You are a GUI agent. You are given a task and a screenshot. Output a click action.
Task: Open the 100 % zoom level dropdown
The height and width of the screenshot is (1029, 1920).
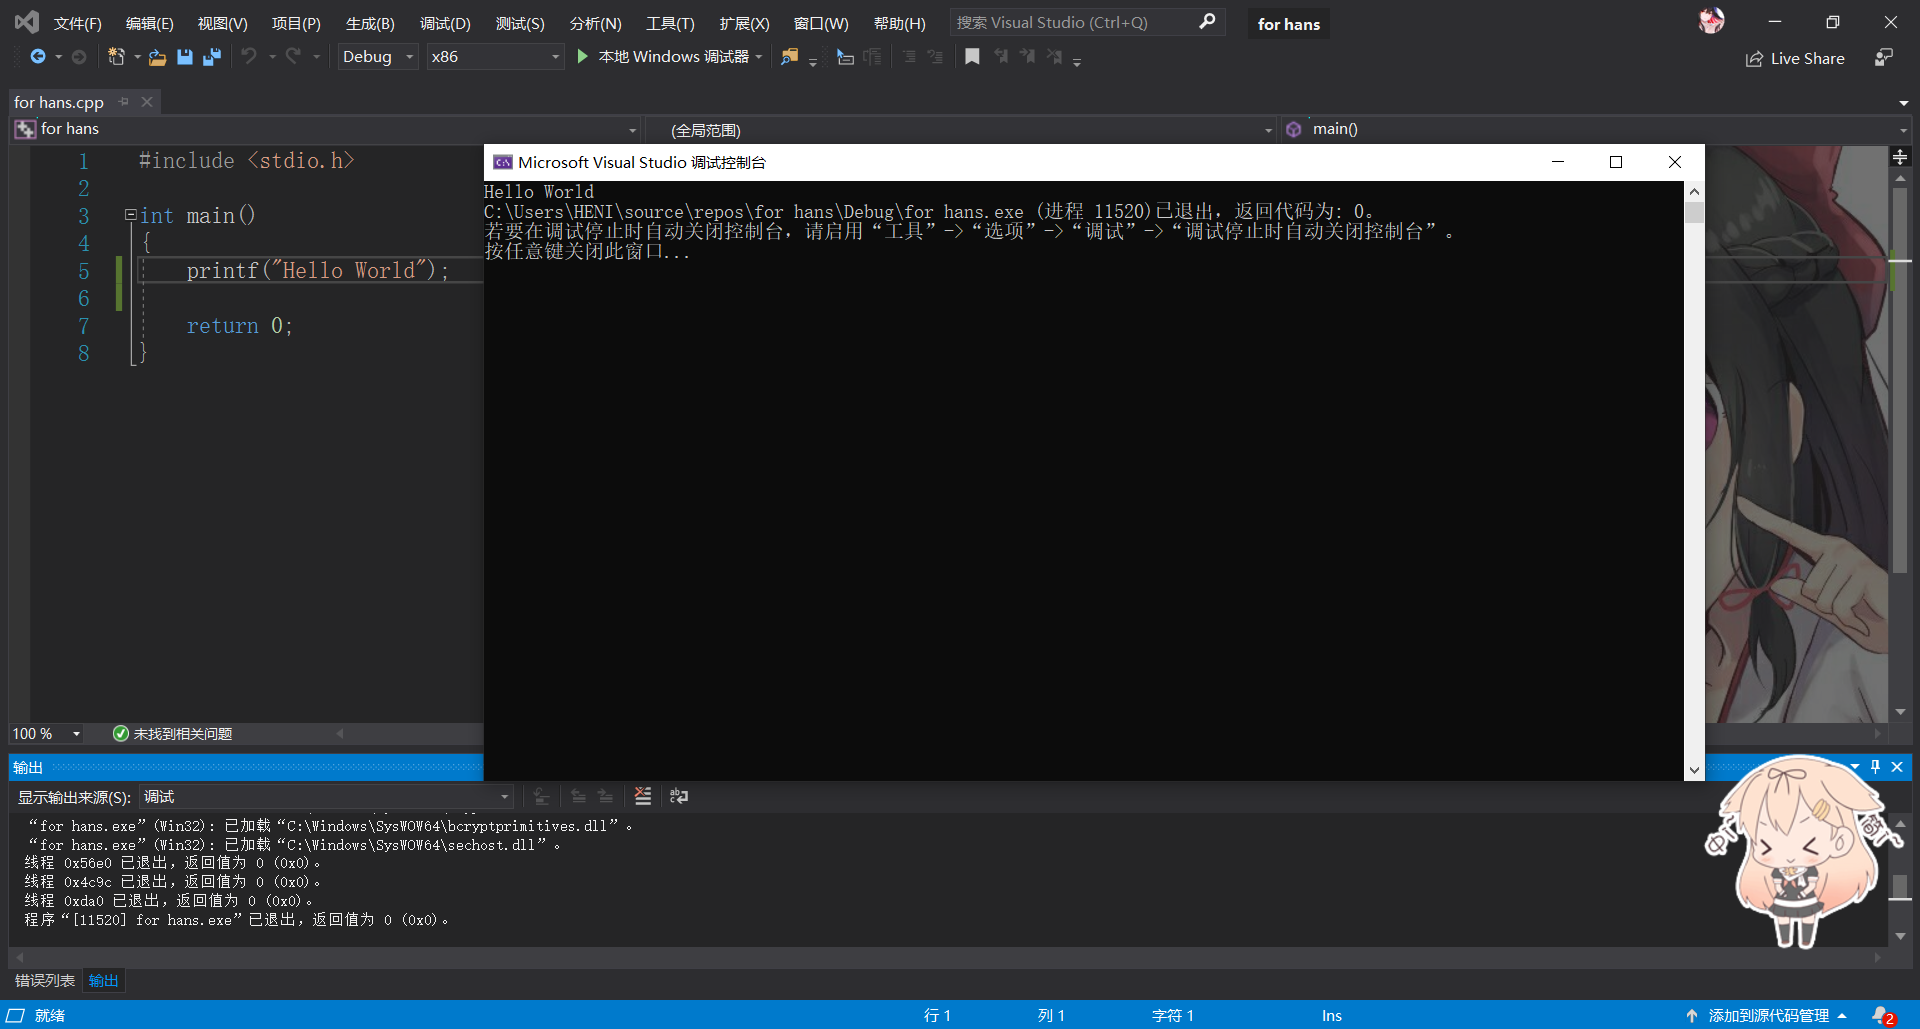point(47,734)
